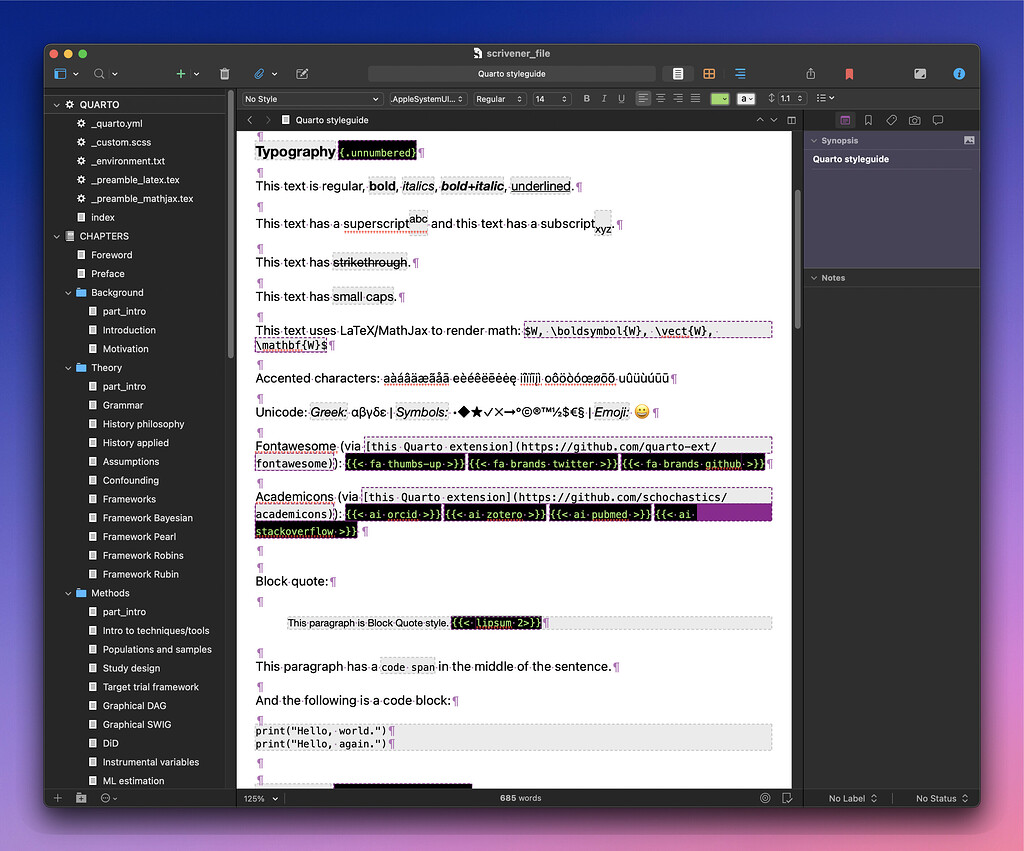The width and height of the screenshot is (1024, 851).
Task: Switch to Outliner view mode
Action: point(739,73)
